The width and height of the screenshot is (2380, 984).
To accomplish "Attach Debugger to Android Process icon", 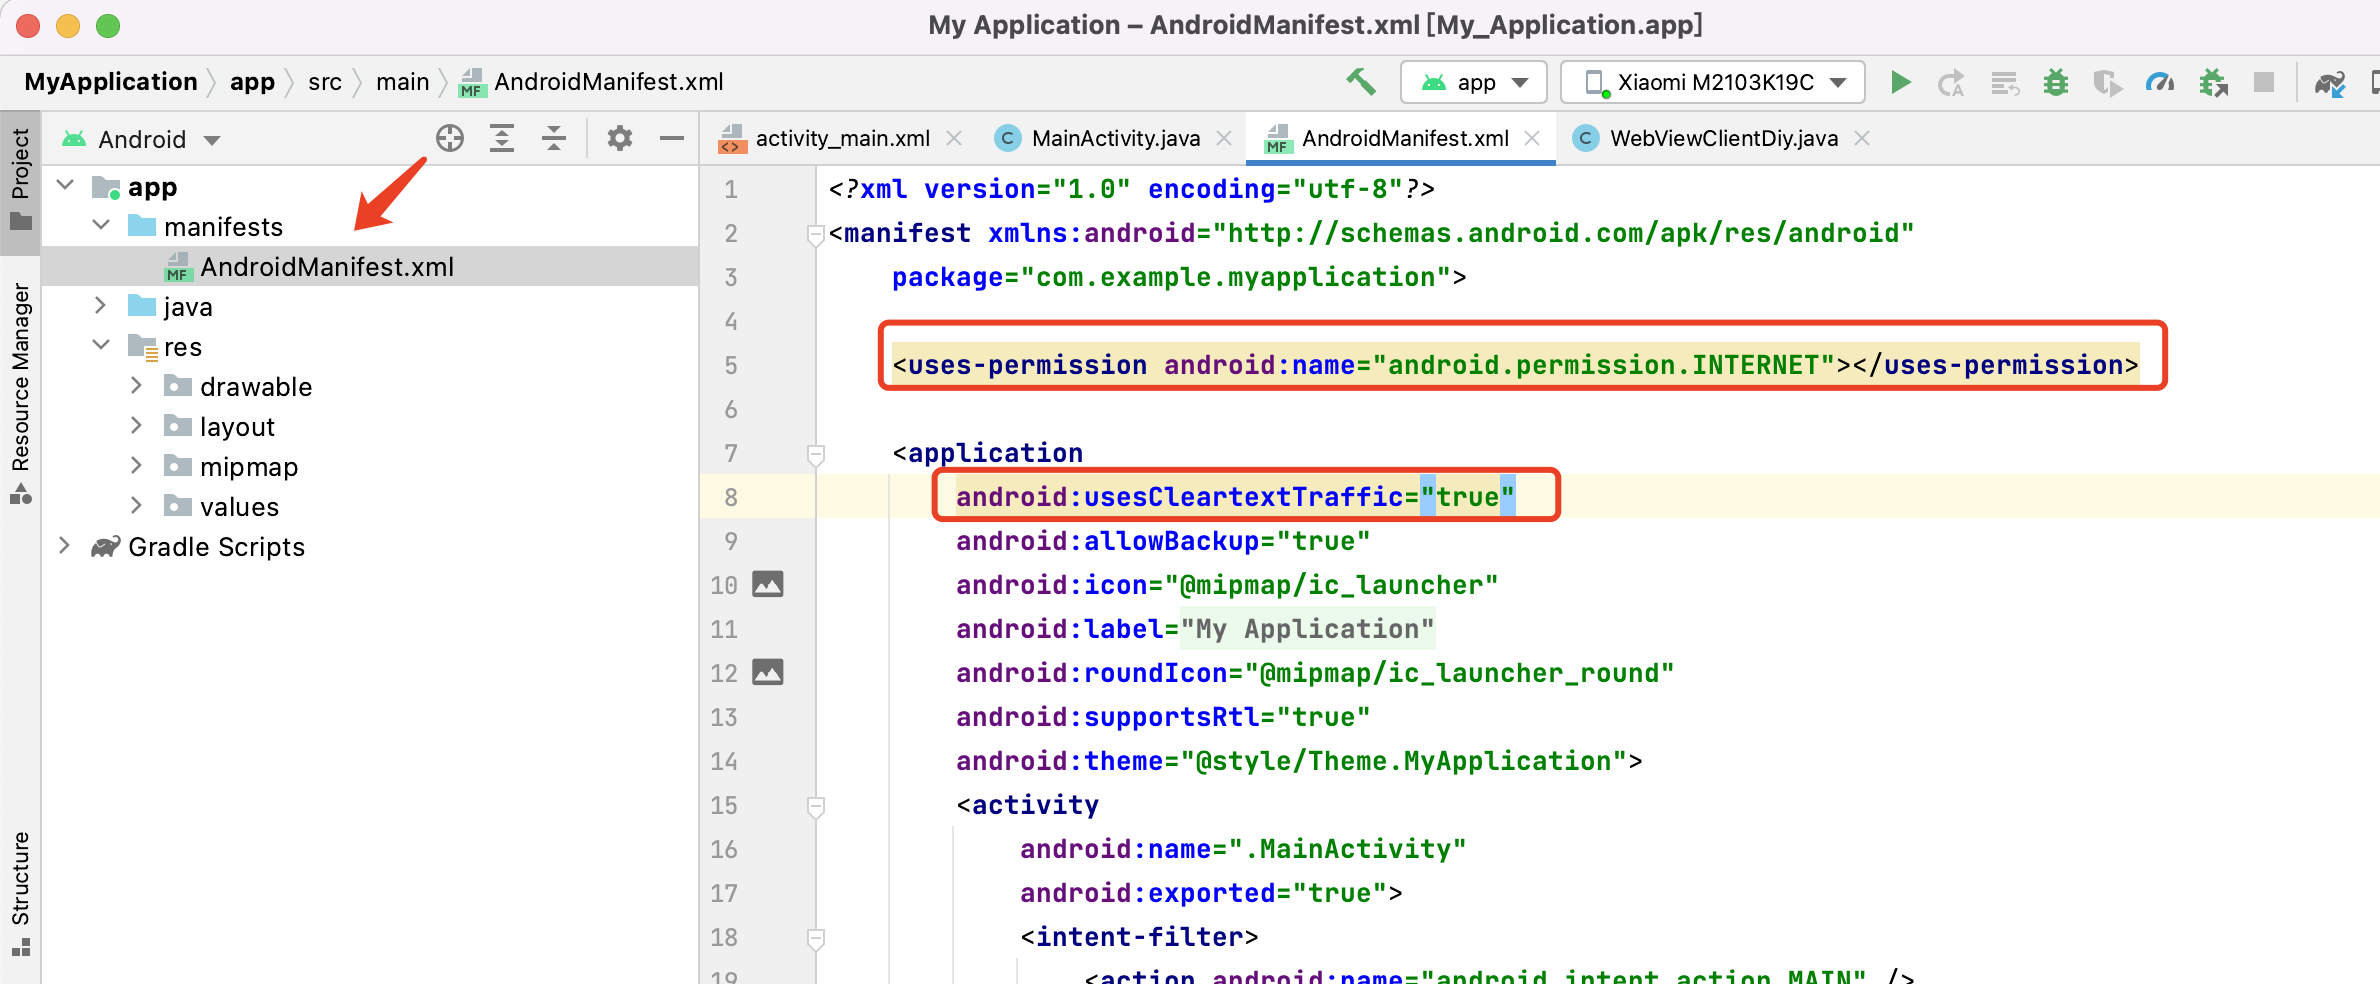I will tap(2213, 83).
